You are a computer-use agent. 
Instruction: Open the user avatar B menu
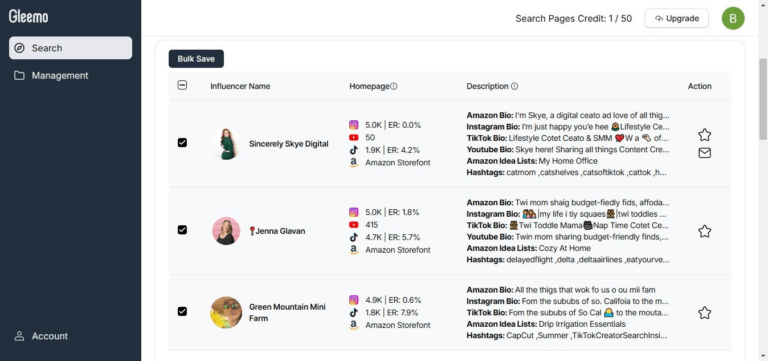tap(733, 19)
